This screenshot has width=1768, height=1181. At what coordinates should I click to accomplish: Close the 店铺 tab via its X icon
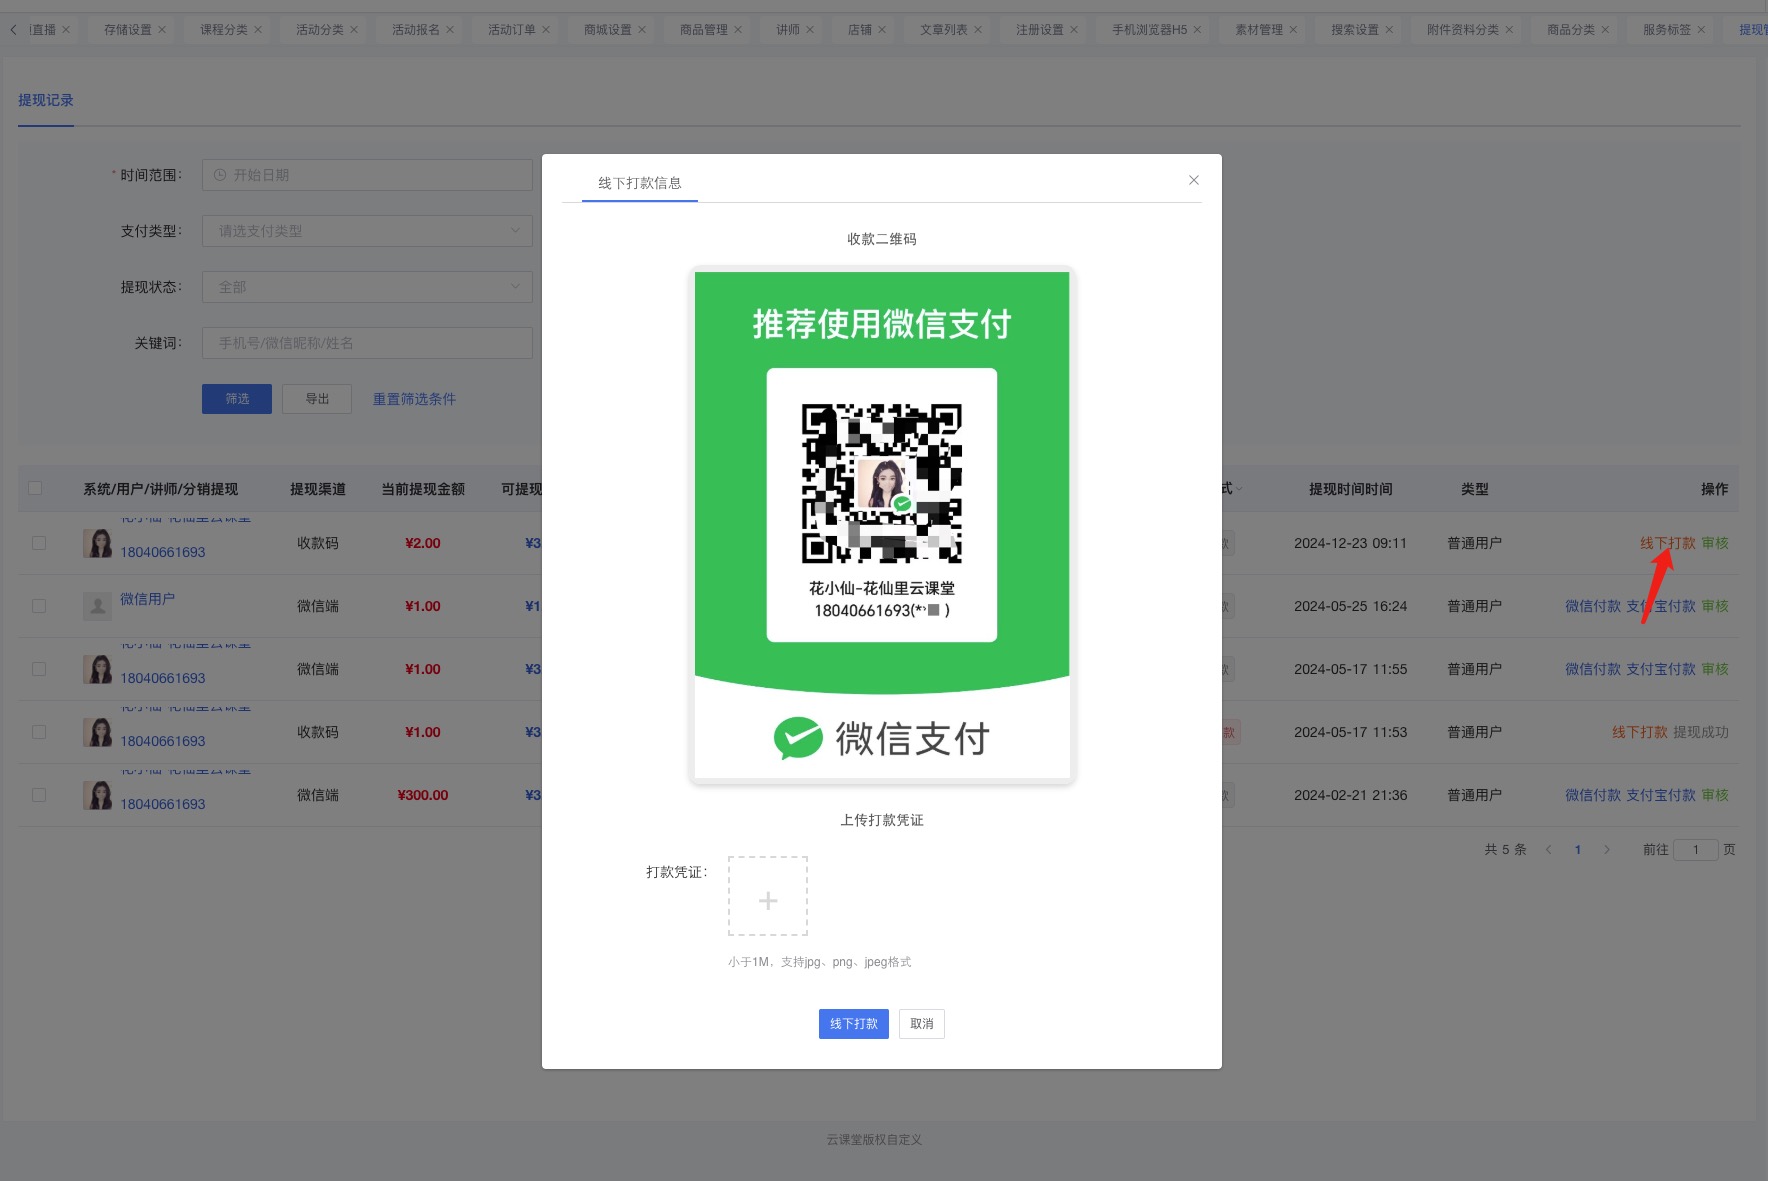coord(882,30)
